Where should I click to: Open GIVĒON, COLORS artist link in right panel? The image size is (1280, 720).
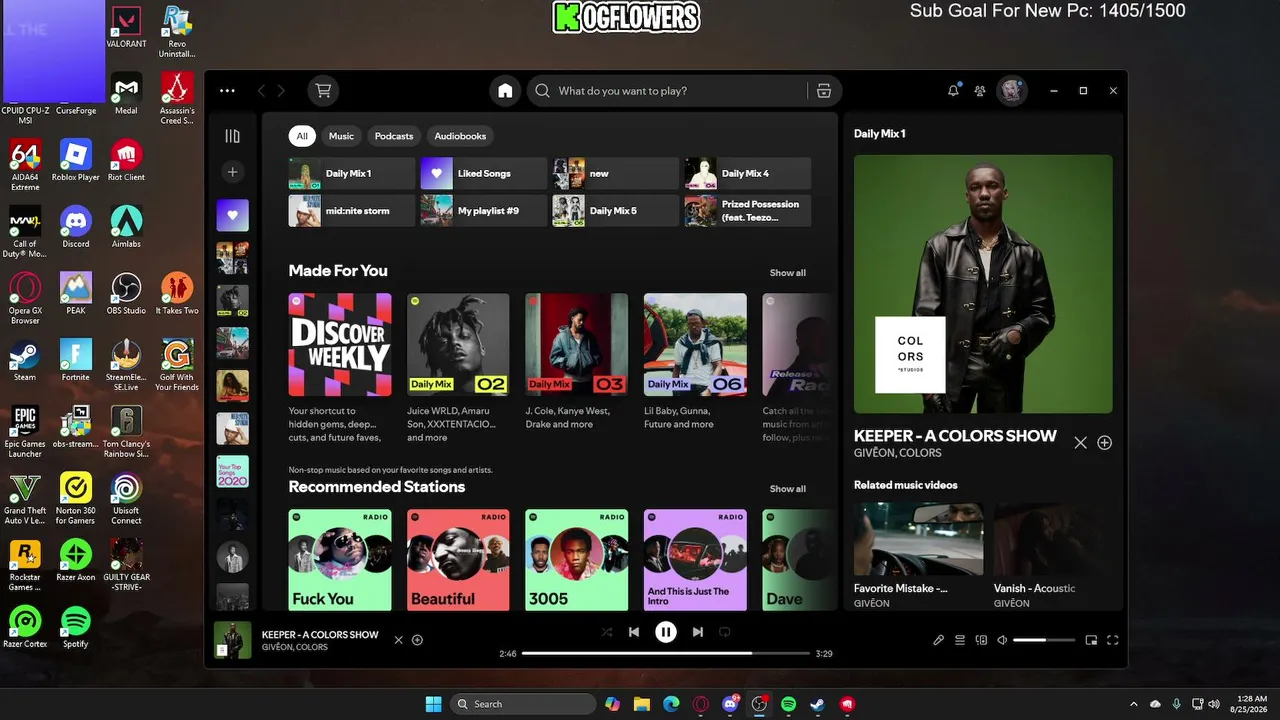898,453
